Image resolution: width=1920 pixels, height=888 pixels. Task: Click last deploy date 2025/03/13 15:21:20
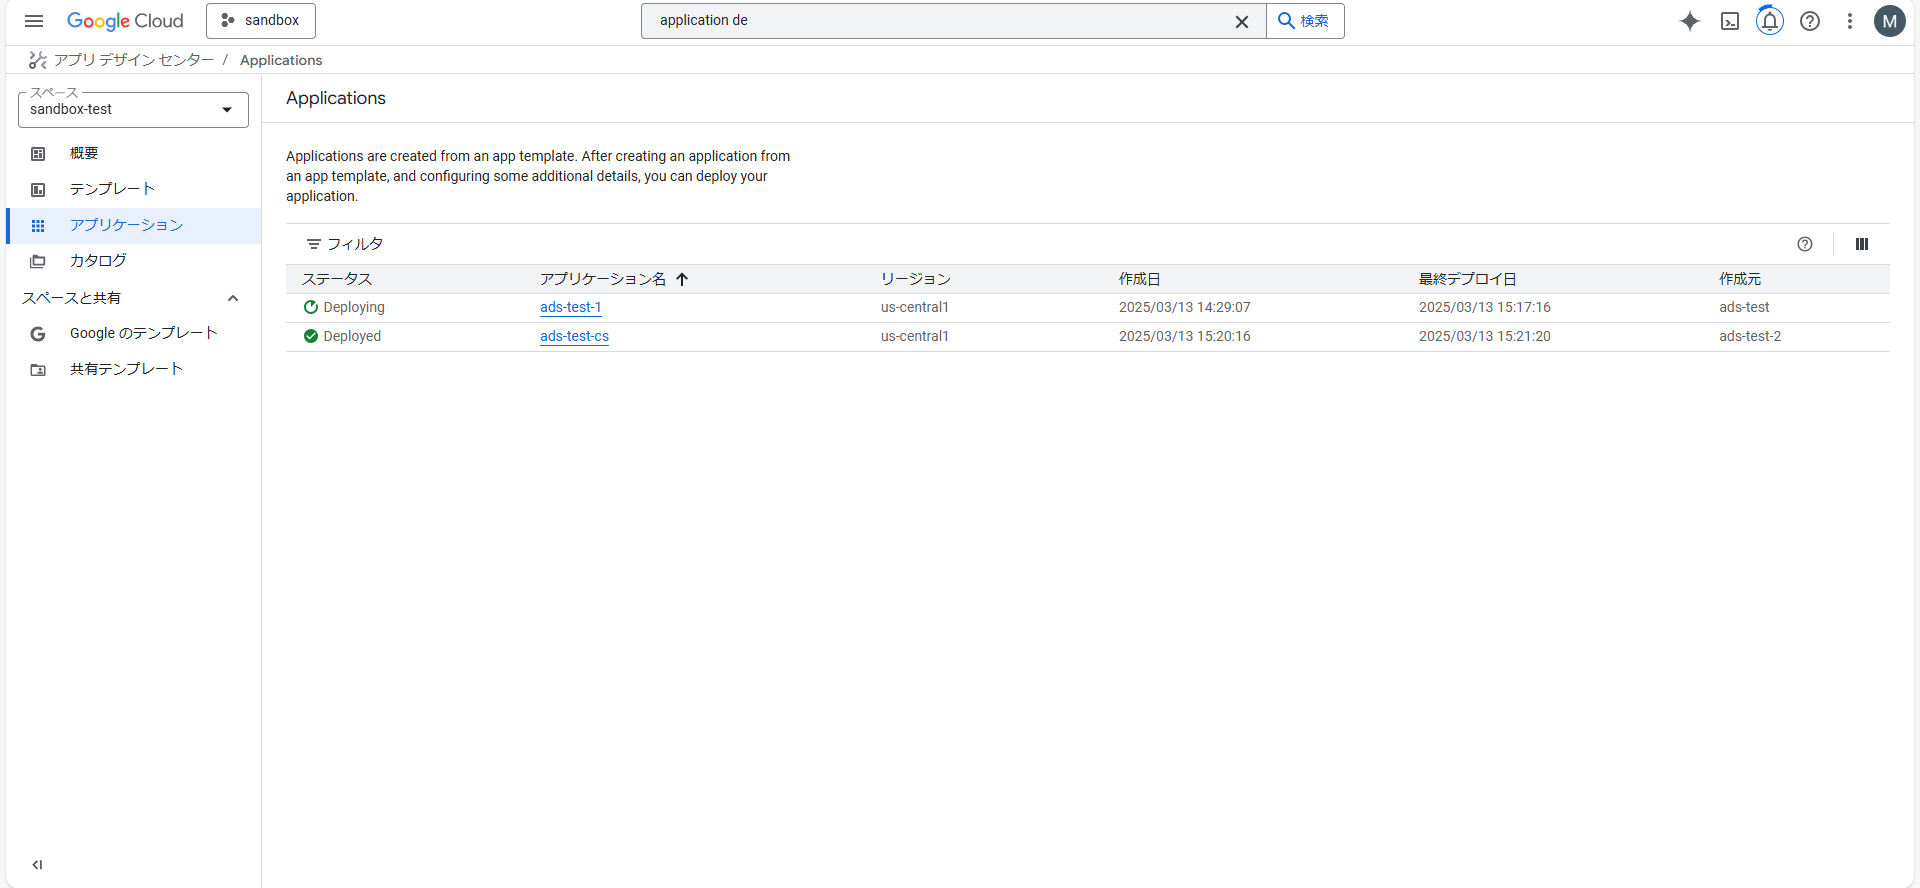[x=1484, y=336]
